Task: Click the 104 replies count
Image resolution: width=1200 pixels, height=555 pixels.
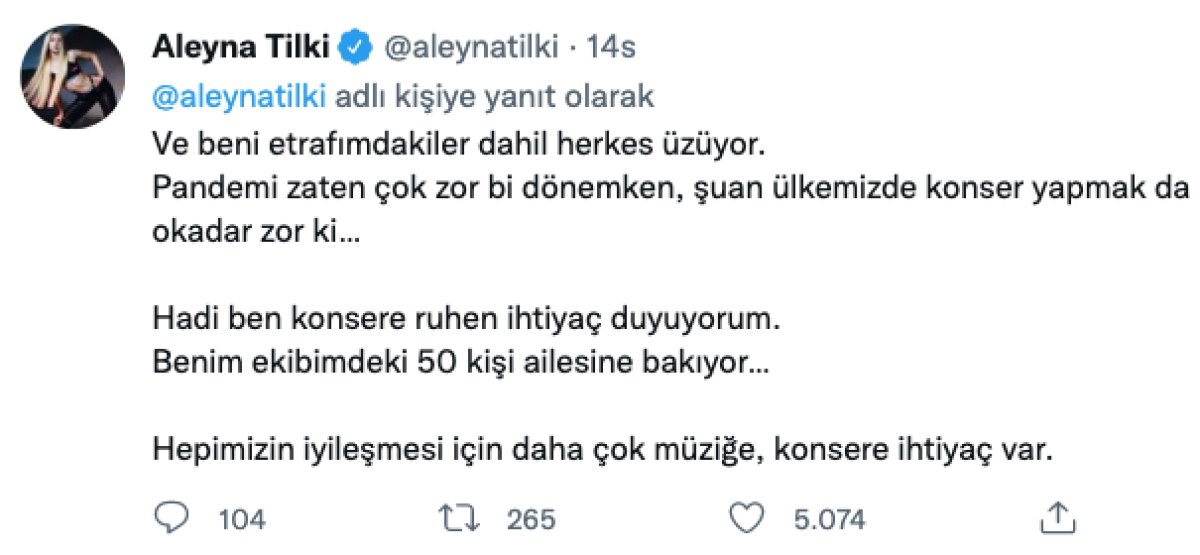Action: (x=241, y=519)
